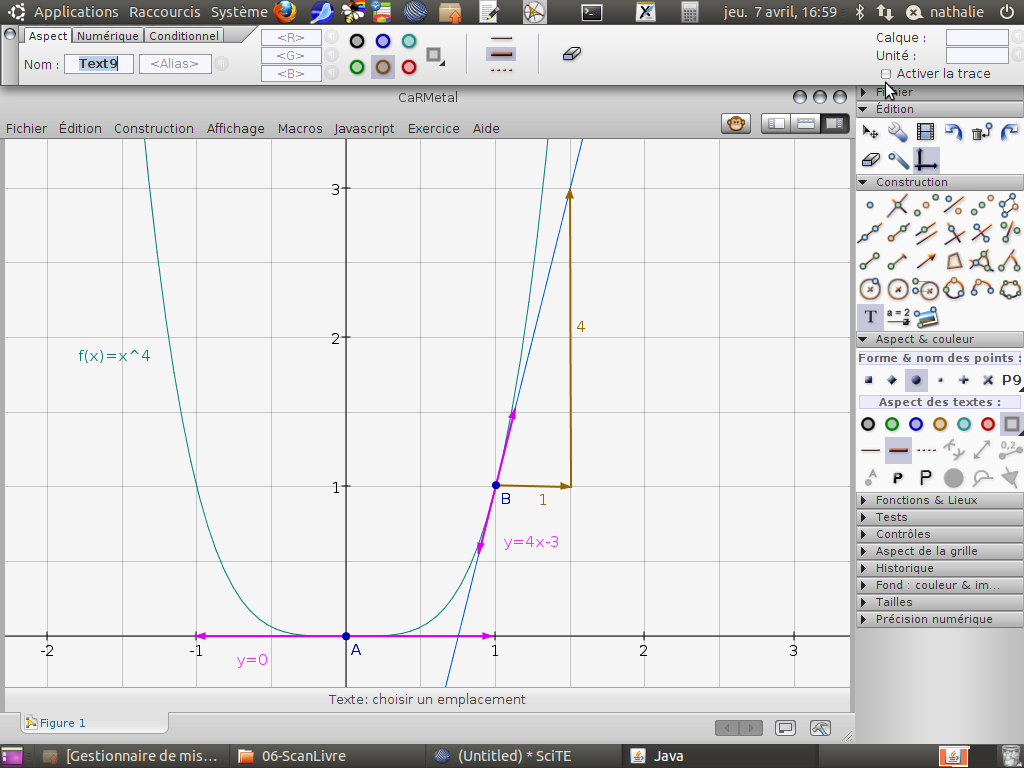Select the polygon construction tool
1024x768 pixels.
[x=955, y=261]
